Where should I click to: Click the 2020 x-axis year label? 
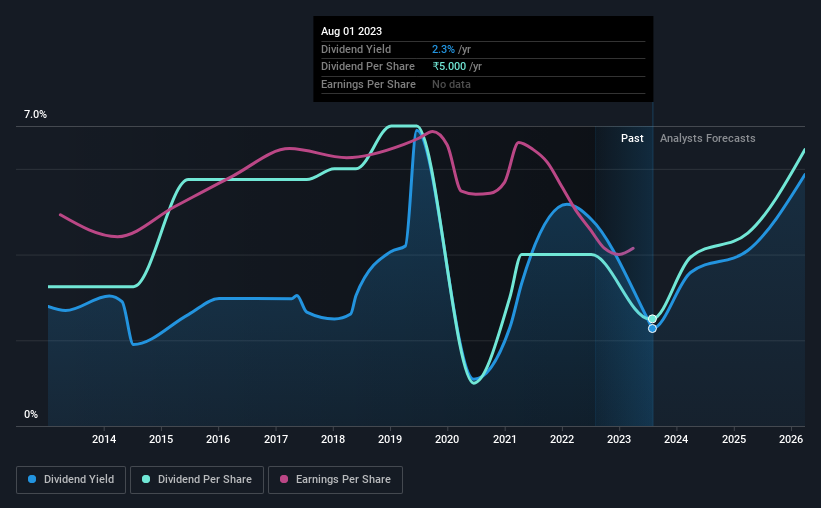pos(447,439)
